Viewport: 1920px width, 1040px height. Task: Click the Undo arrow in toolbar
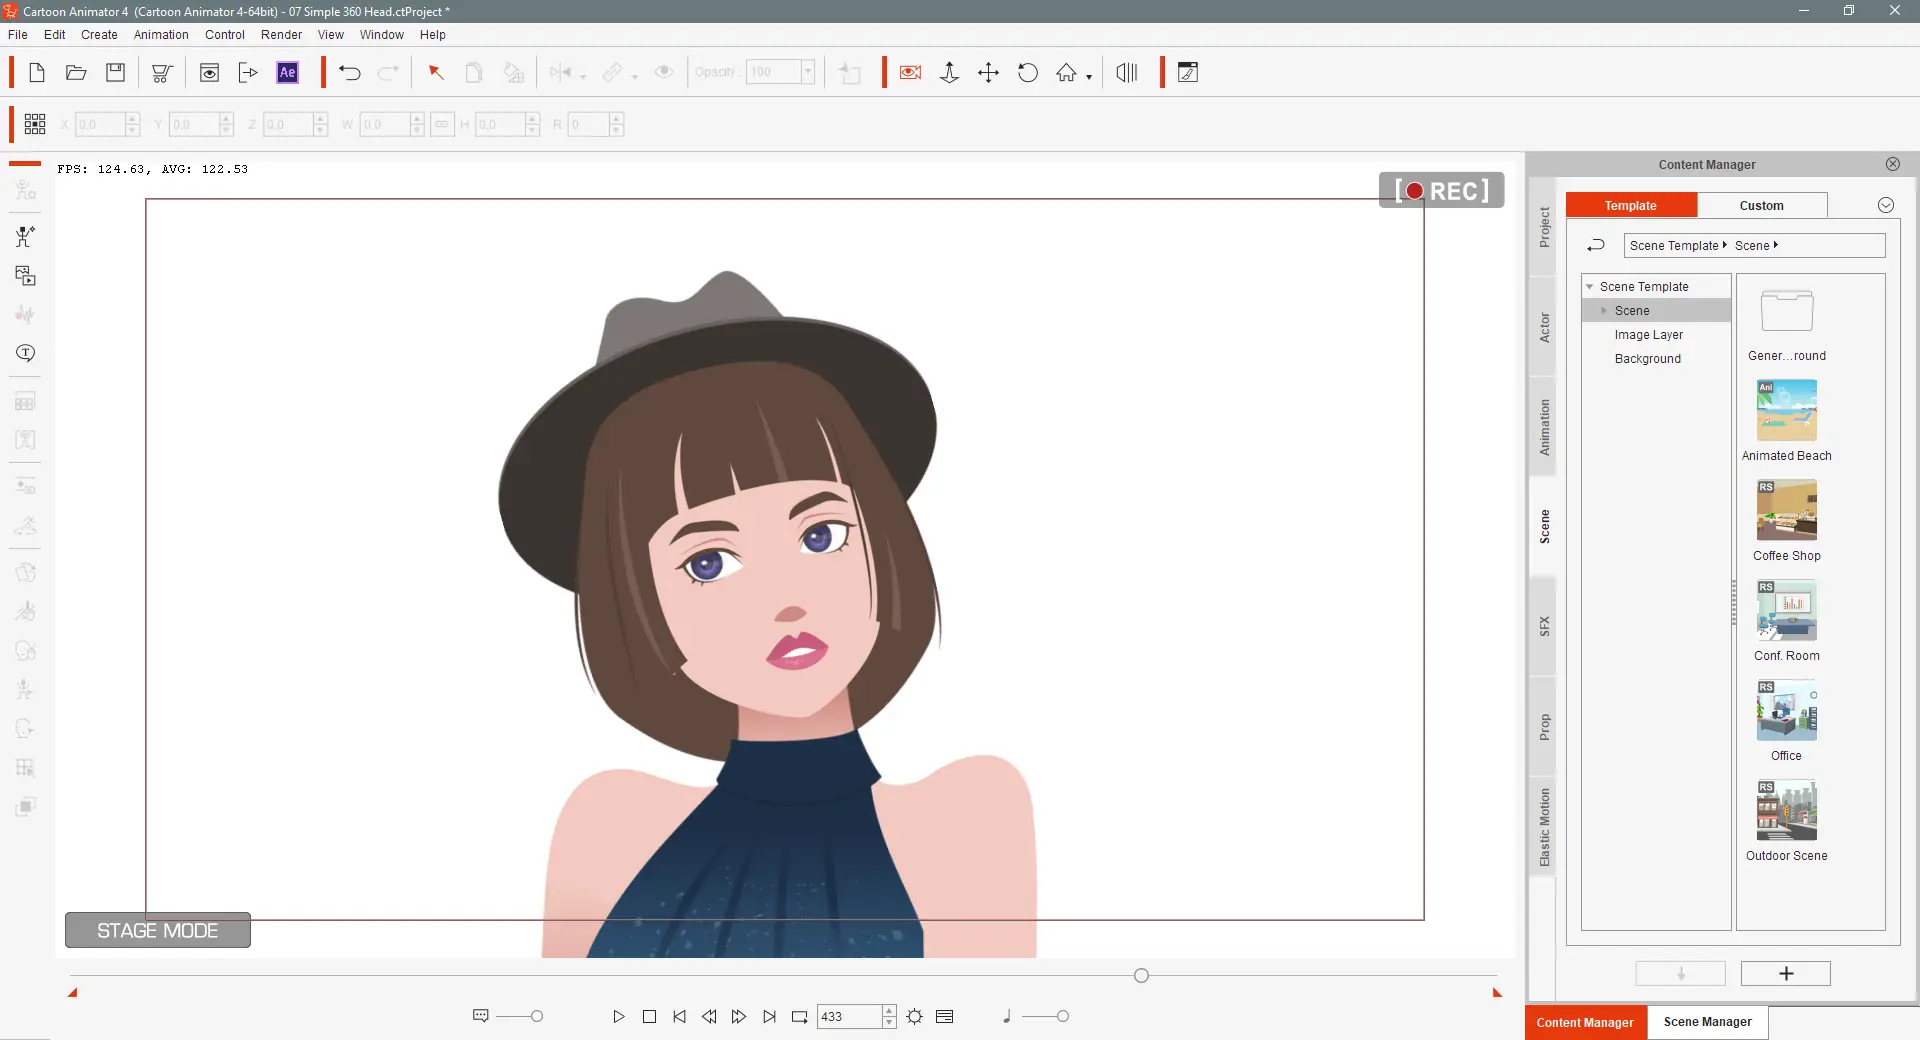click(349, 73)
